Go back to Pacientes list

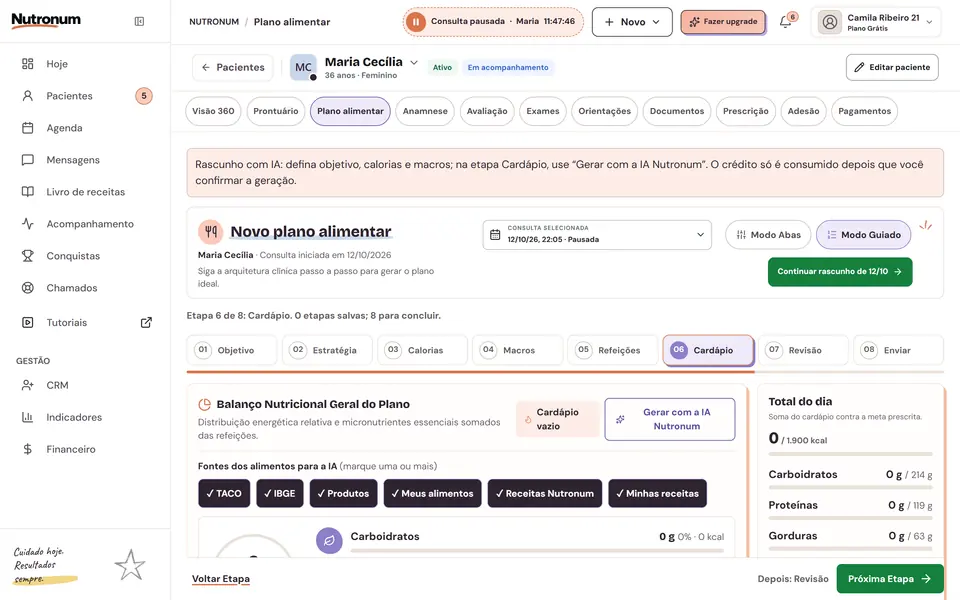coord(233,67)
